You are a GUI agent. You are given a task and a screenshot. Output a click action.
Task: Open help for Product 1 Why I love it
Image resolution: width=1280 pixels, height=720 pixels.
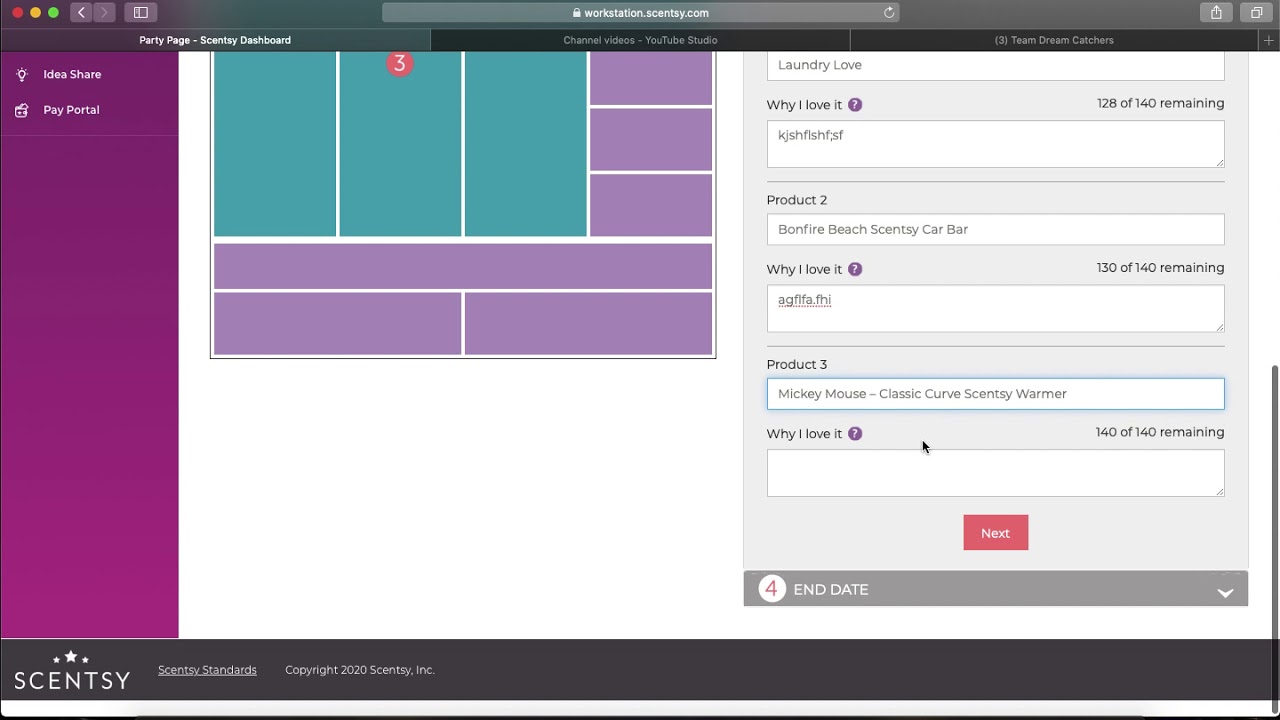tap(855, 105)
